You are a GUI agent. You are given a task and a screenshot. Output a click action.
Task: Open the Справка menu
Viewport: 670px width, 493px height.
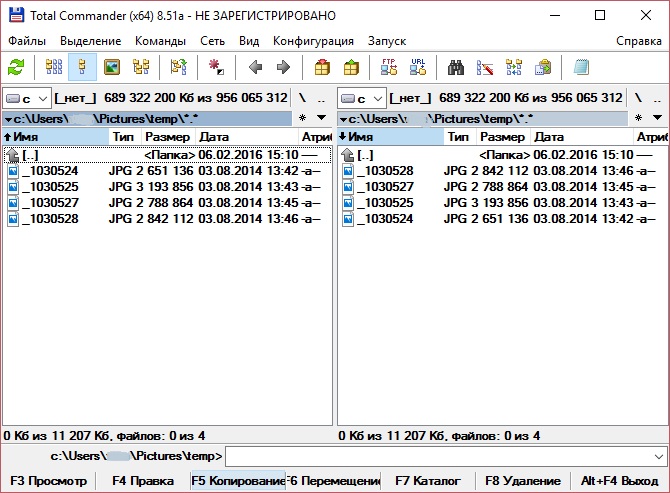click(639, 41)
